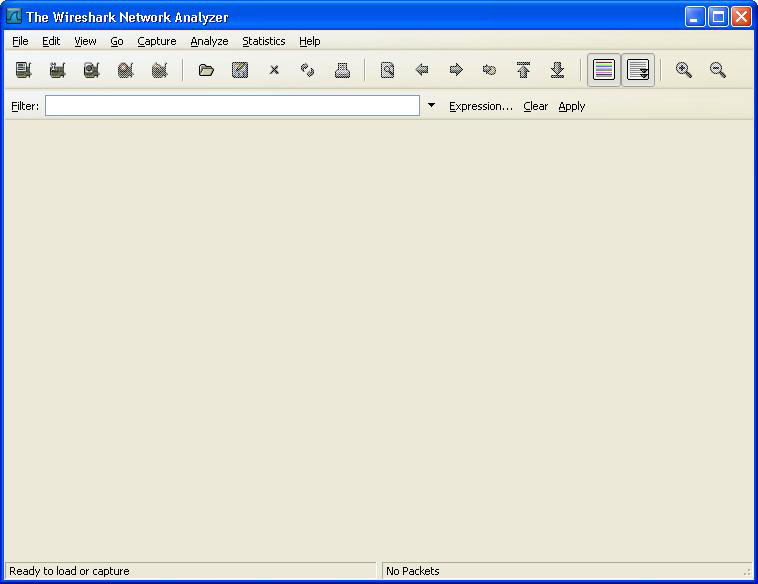Find a packet magnifier icon

pyautogui.click(x=387, y=70)
